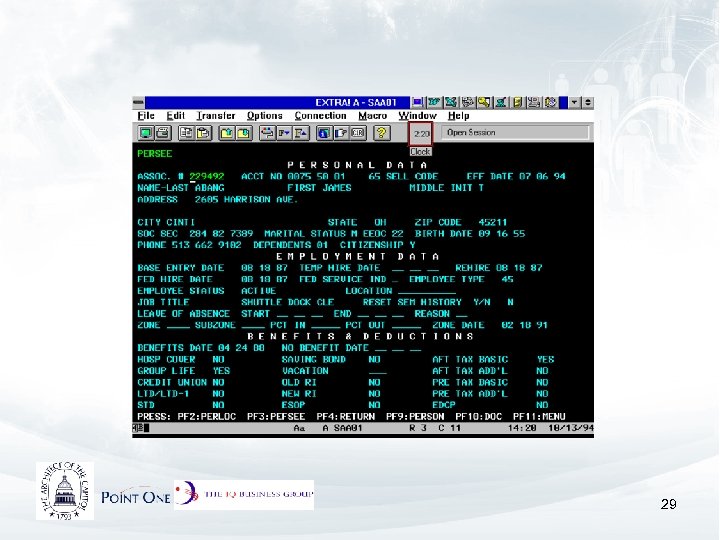Click the employee status ACTIVE

[259, 291]
